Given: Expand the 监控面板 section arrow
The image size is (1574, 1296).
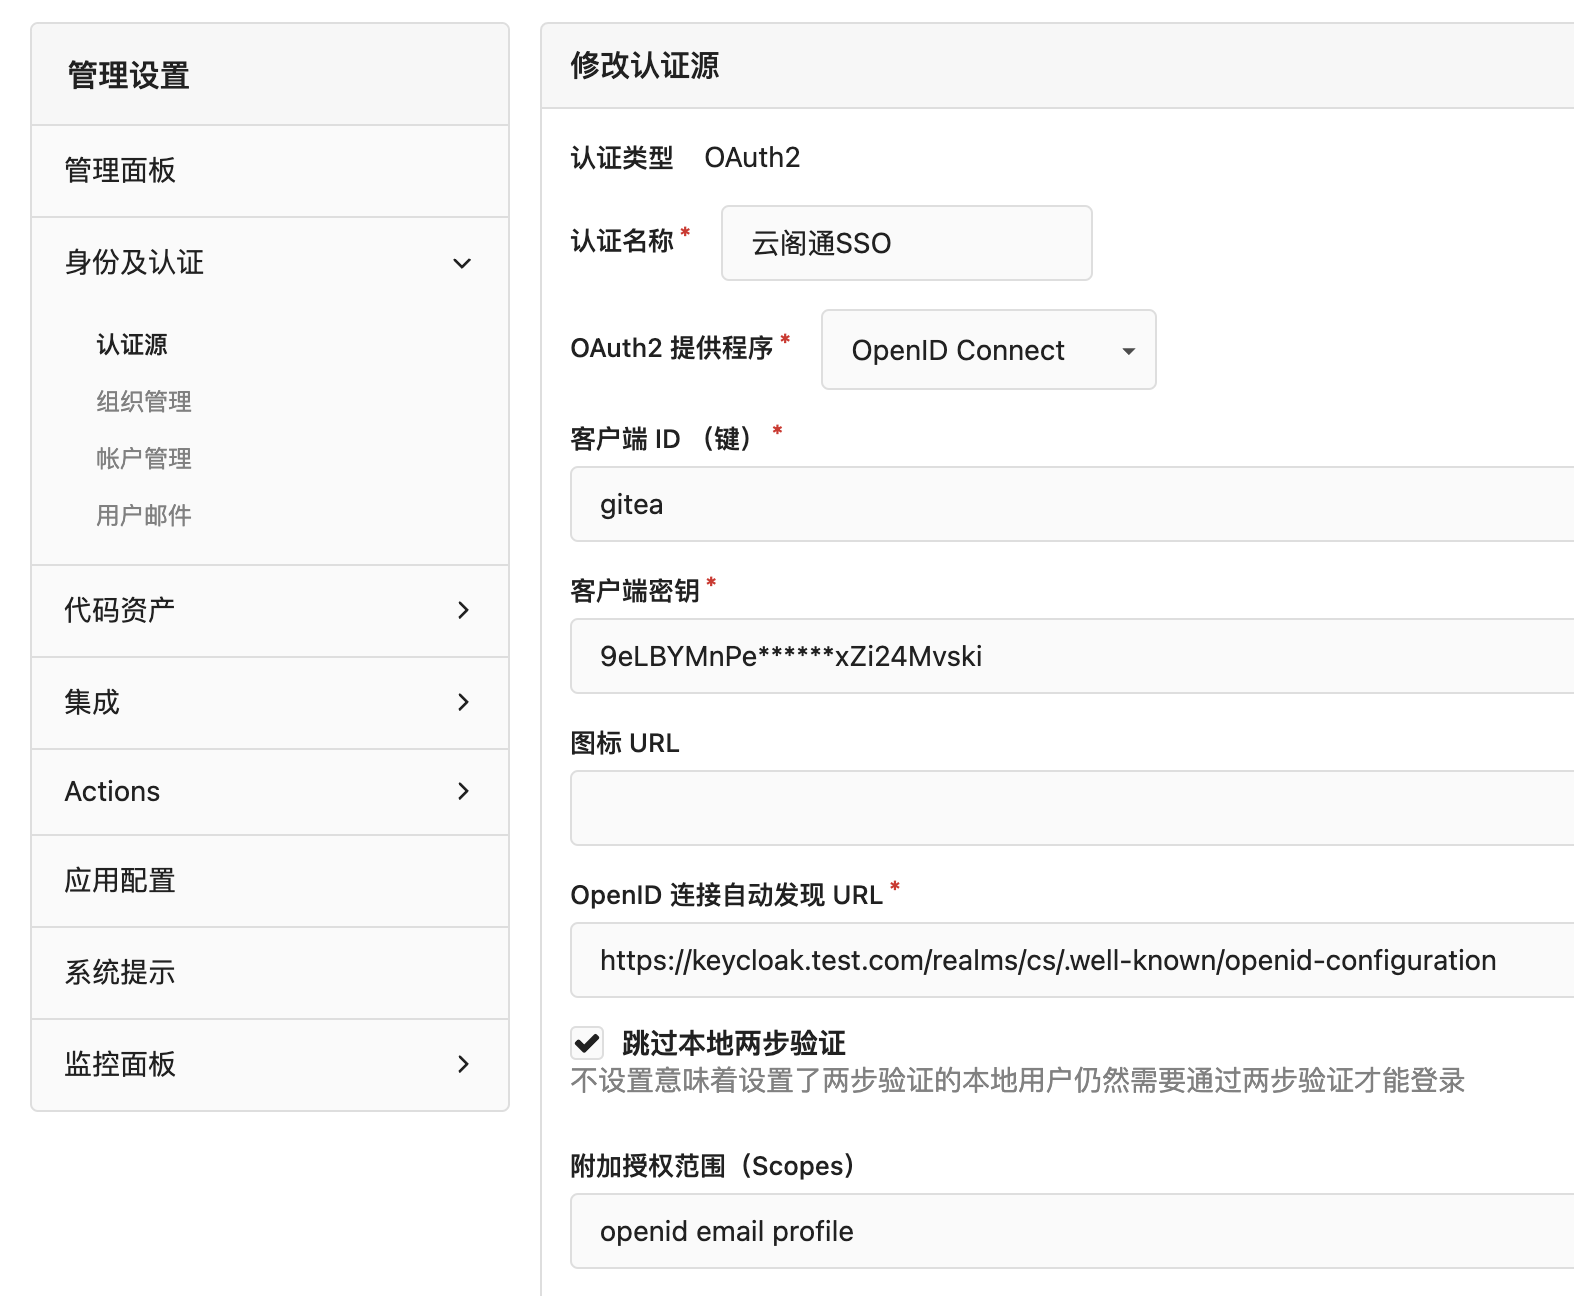Looking at the screenshot, I should click(x=462, y=1064).
